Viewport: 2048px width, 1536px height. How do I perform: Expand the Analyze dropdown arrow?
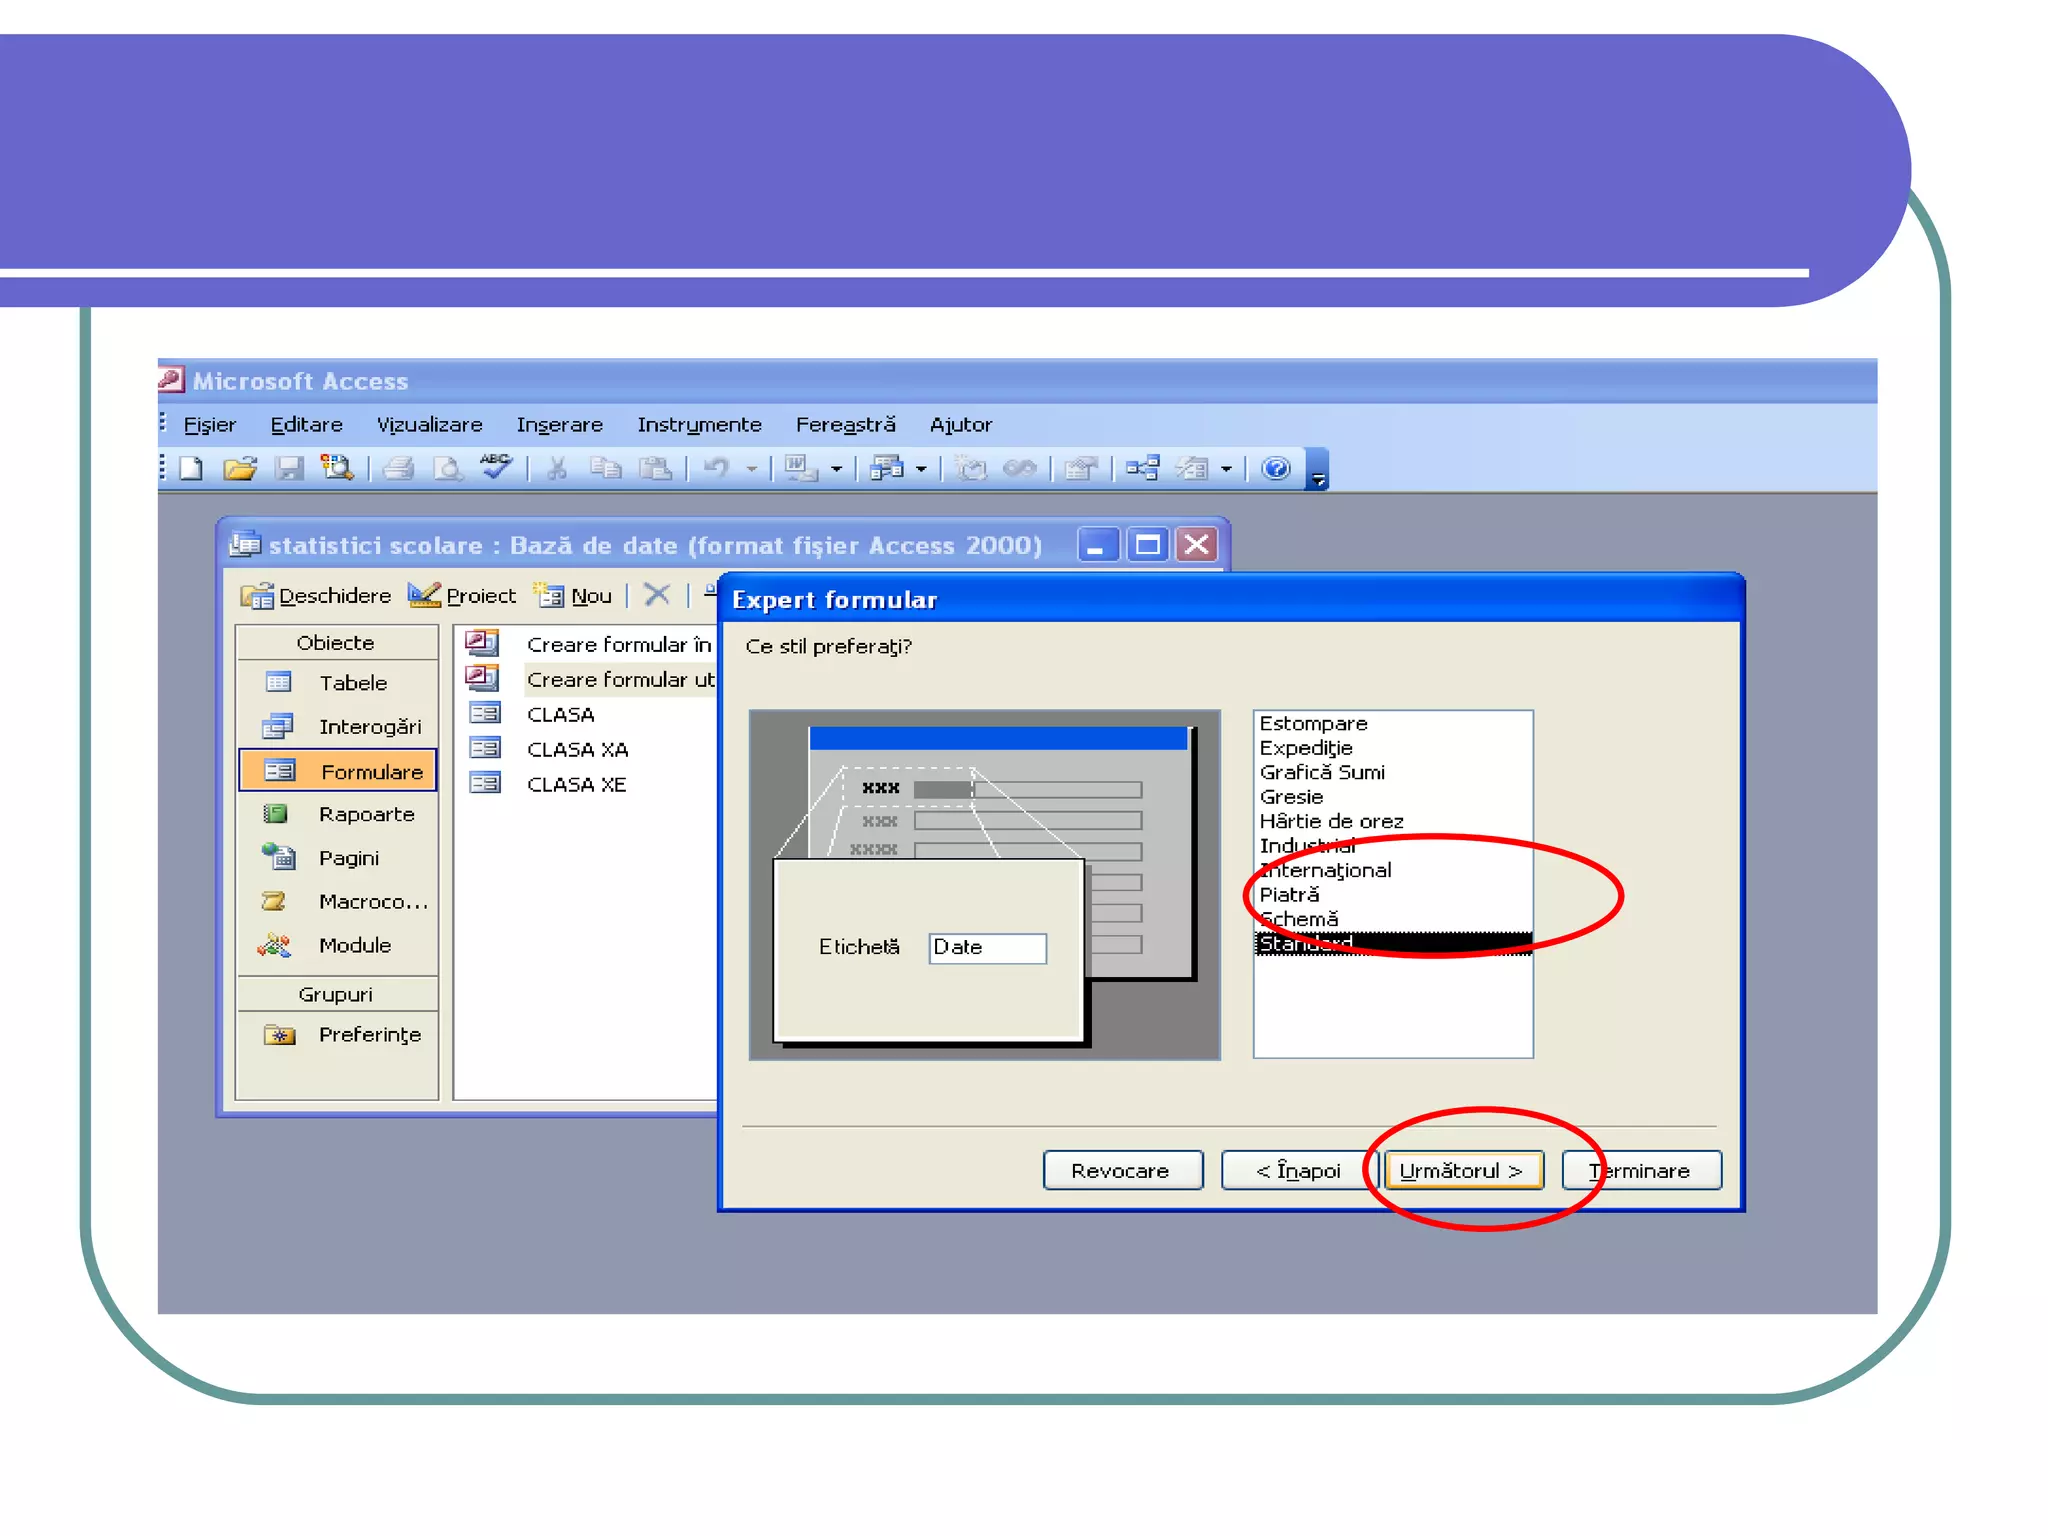click(x=921, y=469)
